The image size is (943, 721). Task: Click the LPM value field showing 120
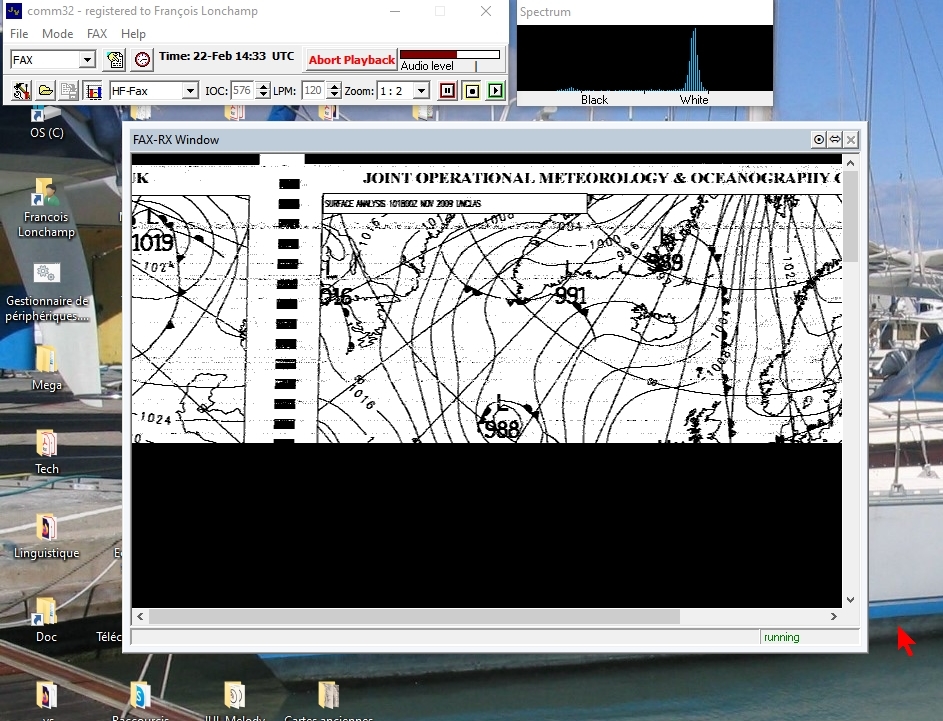(313, 91)
